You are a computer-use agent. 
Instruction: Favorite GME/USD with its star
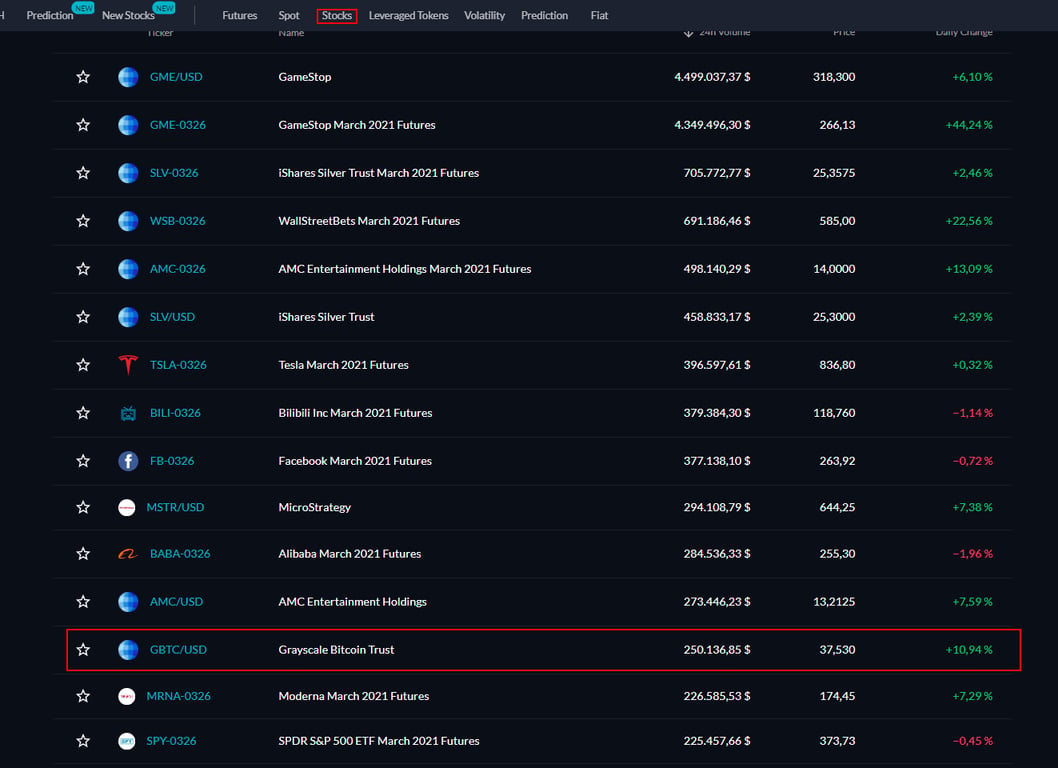click(83, 77)
